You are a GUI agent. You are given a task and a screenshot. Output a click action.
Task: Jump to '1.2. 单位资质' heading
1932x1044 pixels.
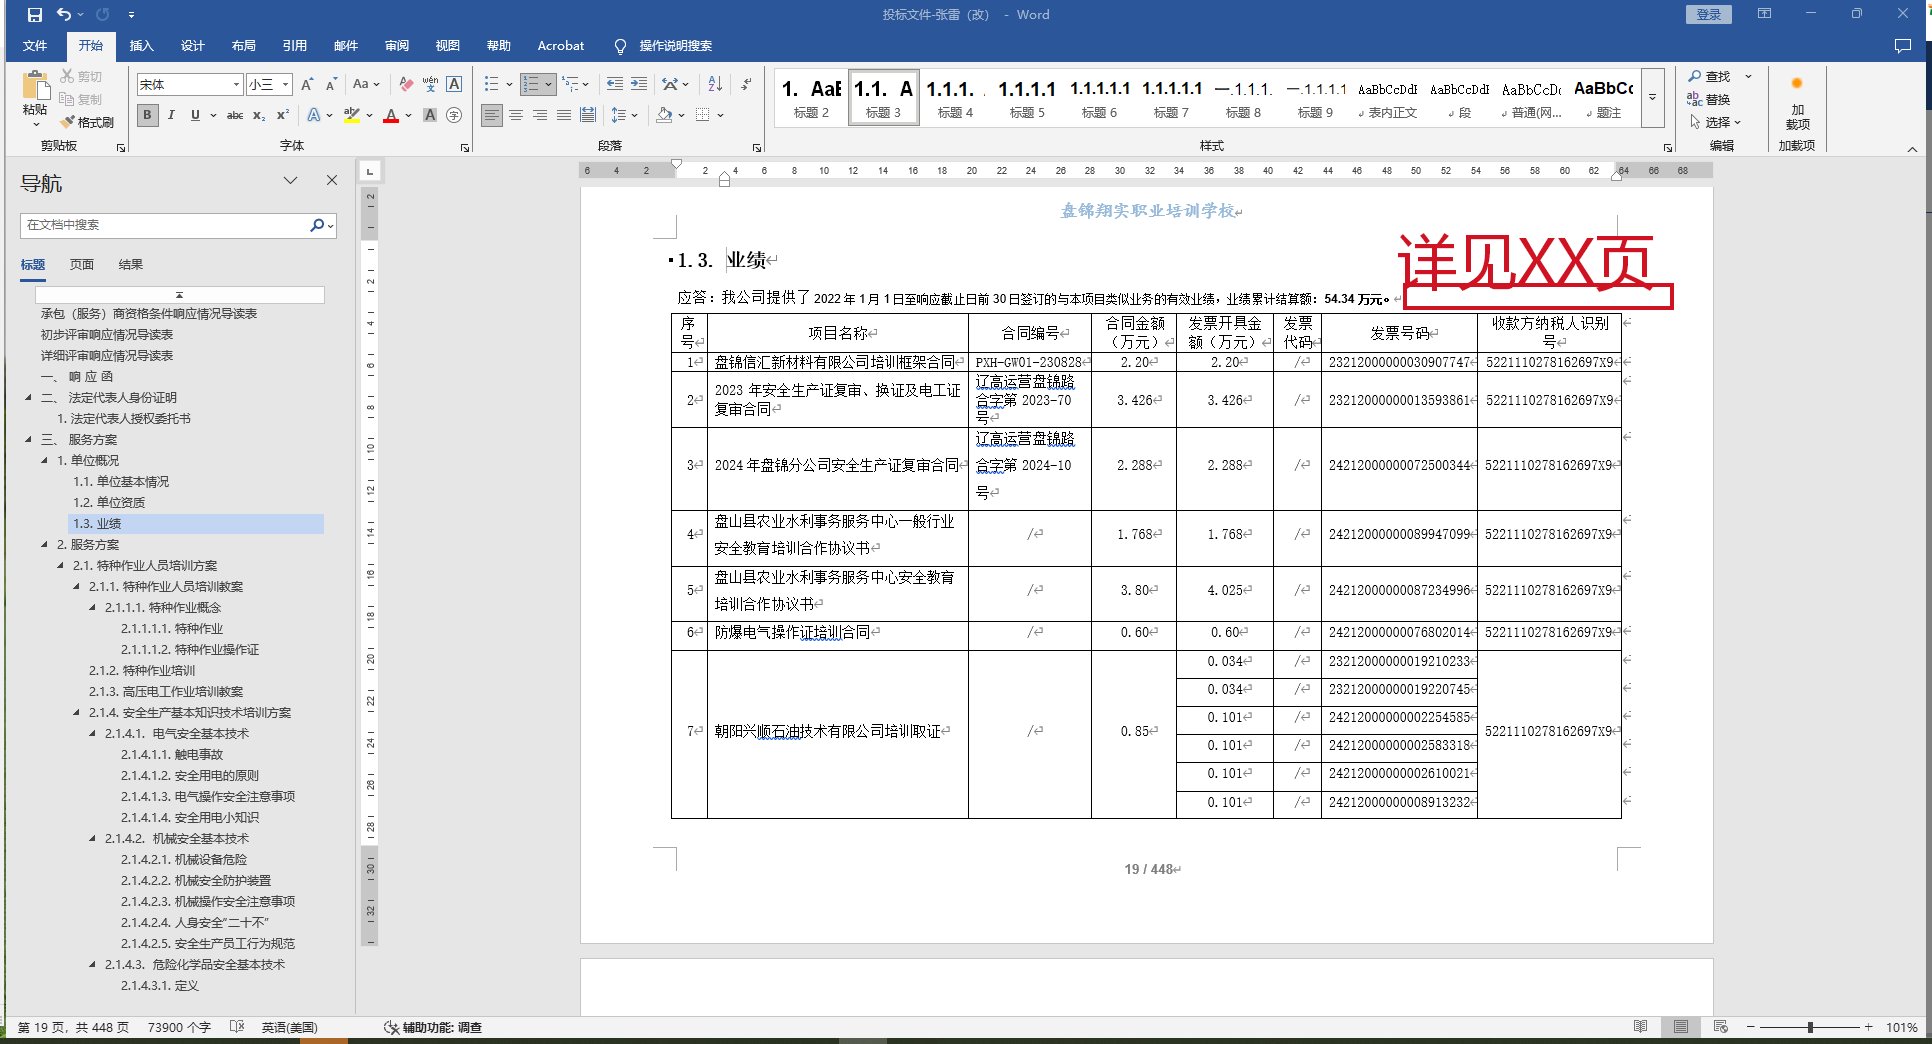click(x=109, y=503)
